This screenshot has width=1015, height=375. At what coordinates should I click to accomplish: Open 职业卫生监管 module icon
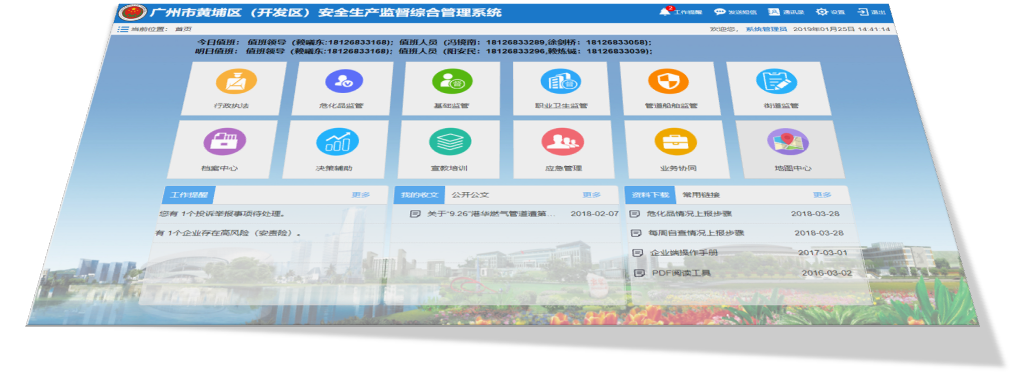(x=561, y=81)
